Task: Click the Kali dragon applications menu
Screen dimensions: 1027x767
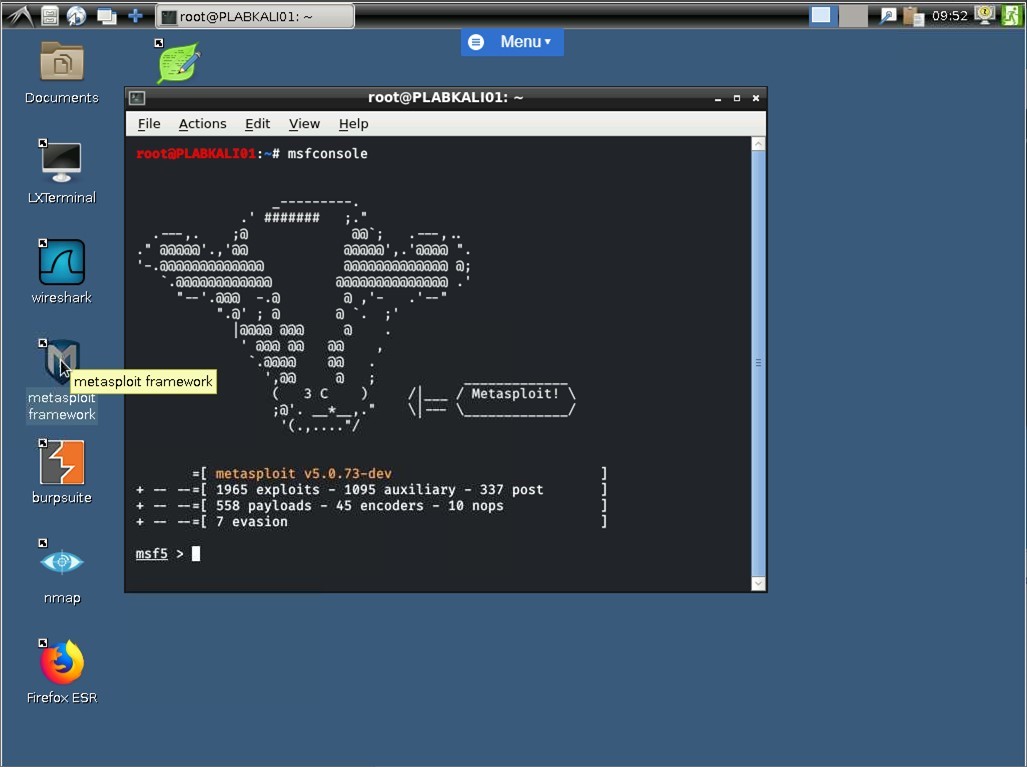Action: pyautogui.click(x=19, y=15)
